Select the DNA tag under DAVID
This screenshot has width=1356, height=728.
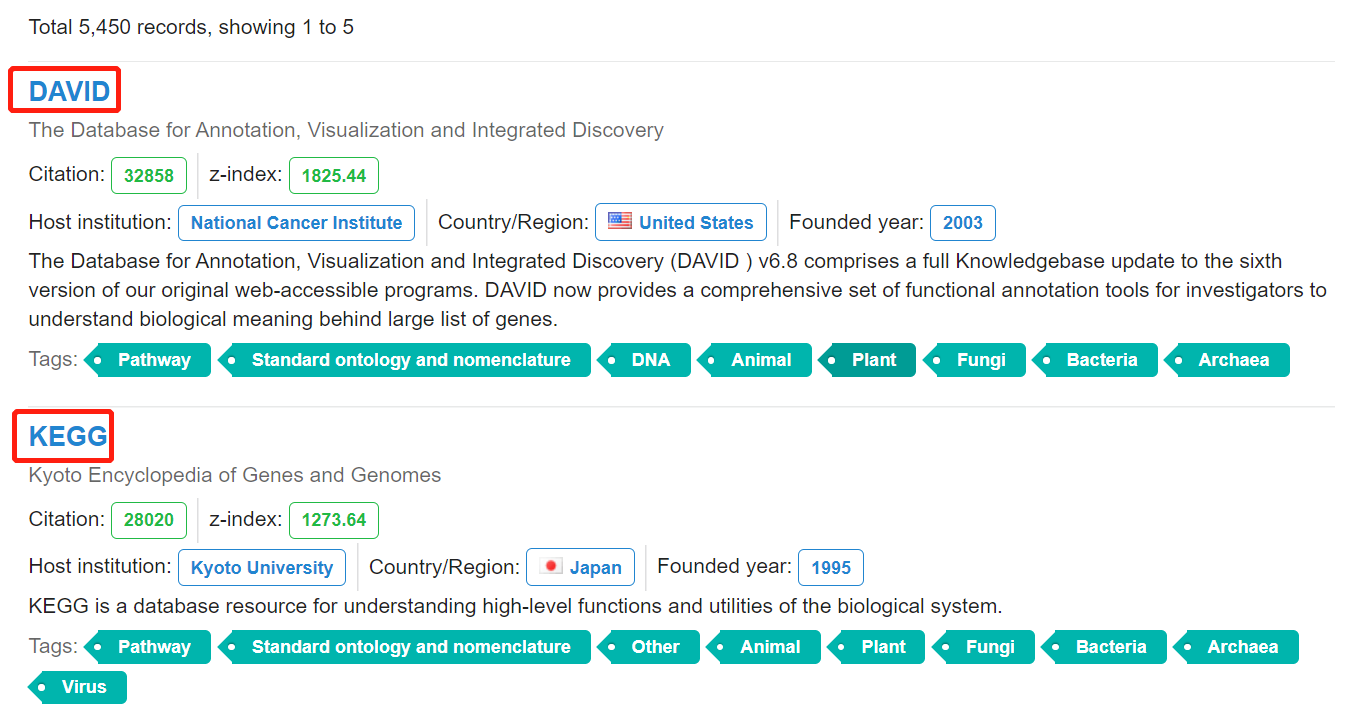[x=644, y=360]
